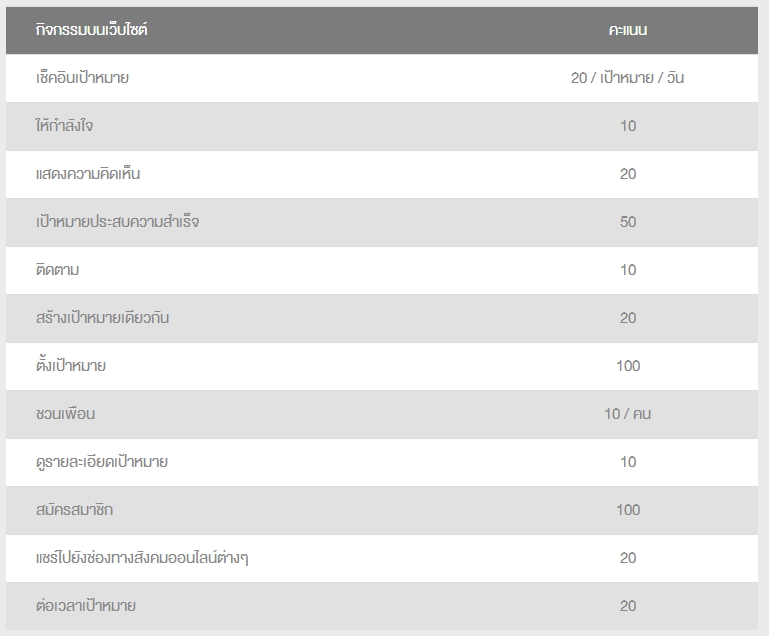Image resolution: width=769 pixels, height=636 pixels.
Task: Click the score 50 value
Action: click(628, 222)
